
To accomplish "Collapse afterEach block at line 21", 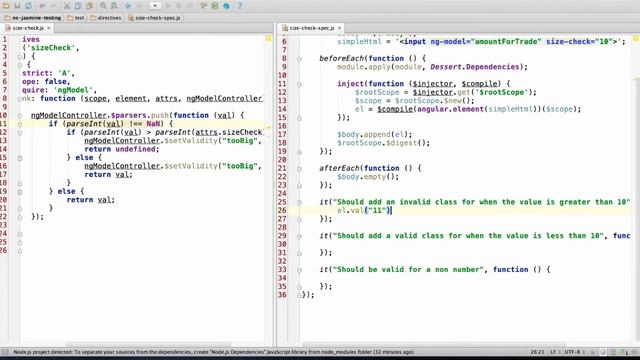I will coord(299,169).
